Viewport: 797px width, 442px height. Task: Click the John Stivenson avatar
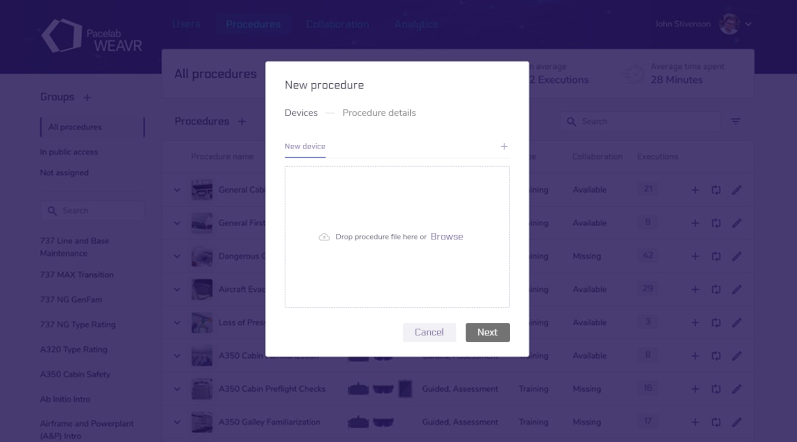point(729,24)
